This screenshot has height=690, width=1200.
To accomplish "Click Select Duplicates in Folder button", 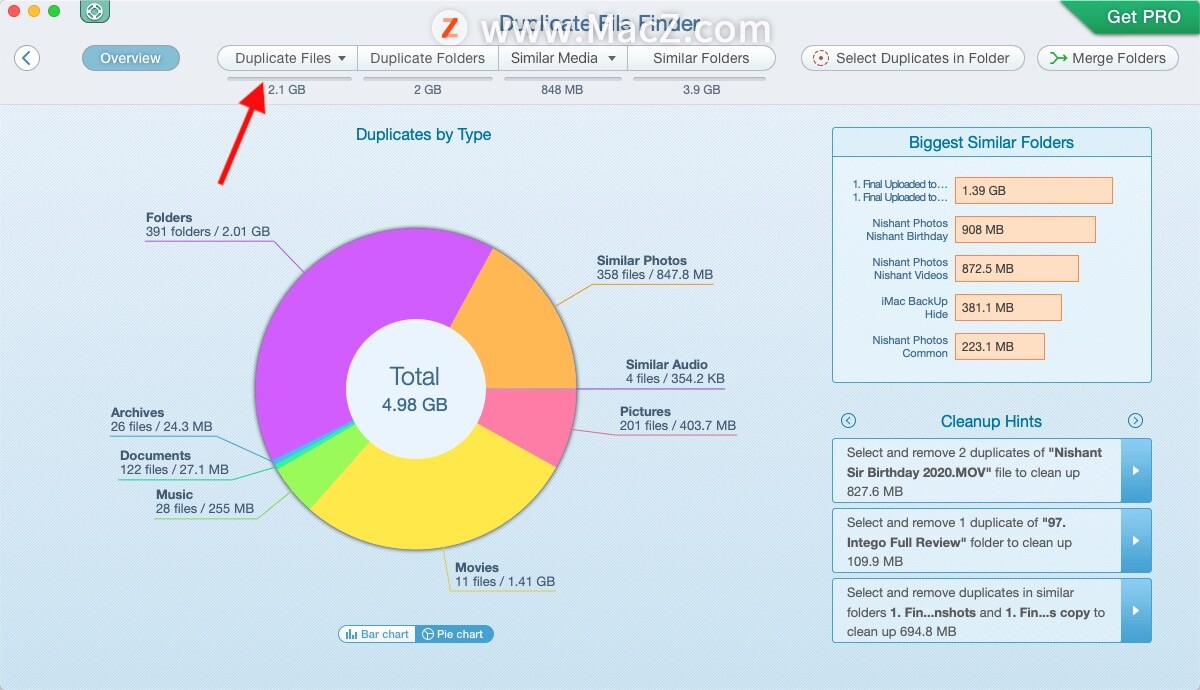I will click(x=913, y=58).
